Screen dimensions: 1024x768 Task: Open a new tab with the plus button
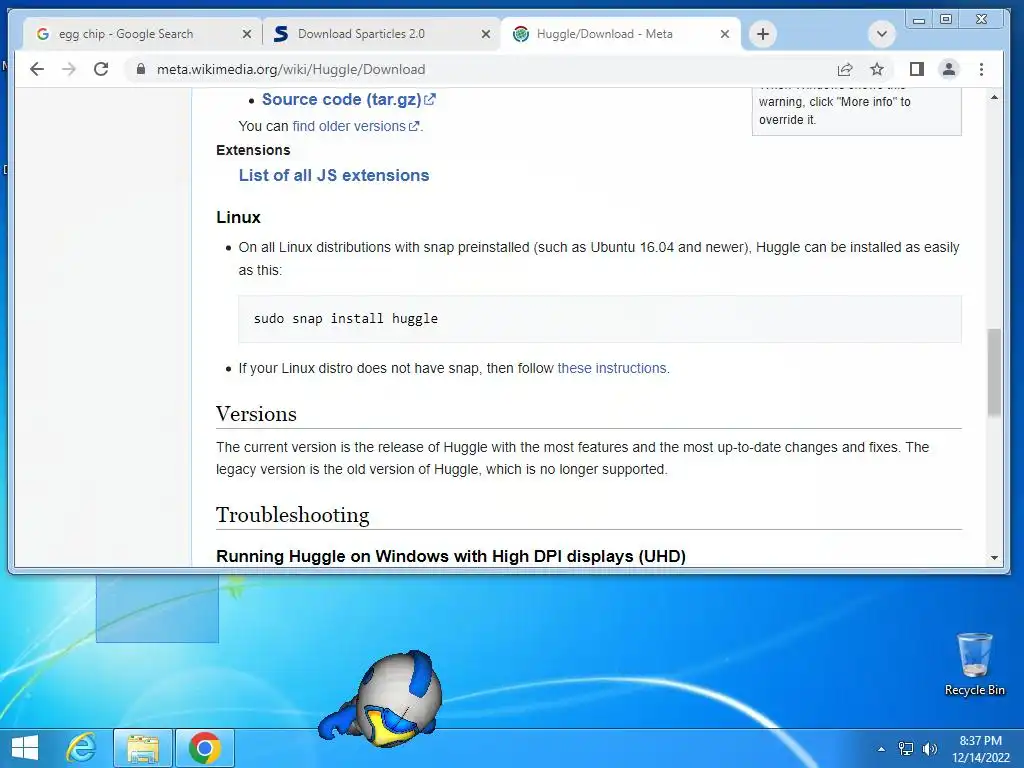(763, 34)
